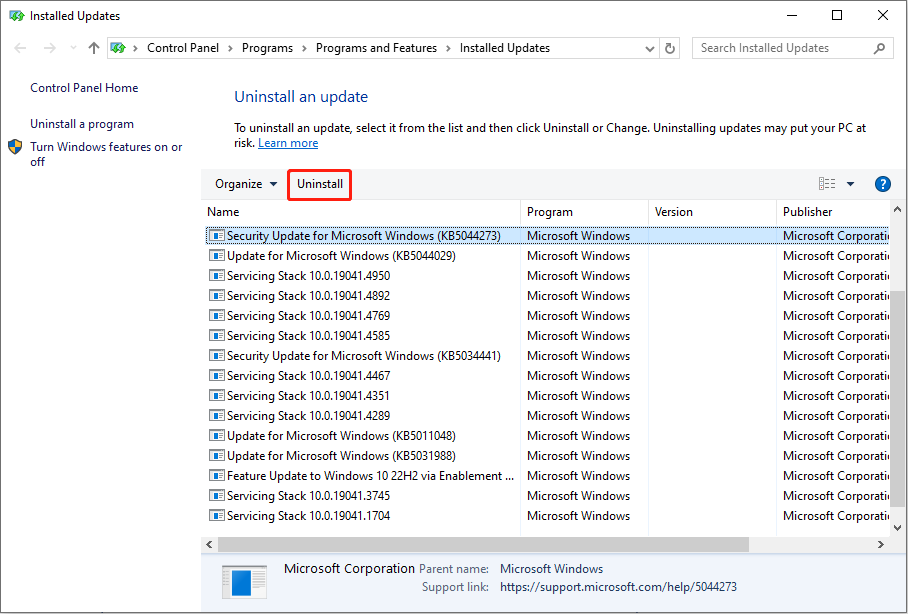This screenshot has width=908, height=614.
Task: Click the icon beside Servicing Stack 10.0.19041.4950
Action: point(217,276)
